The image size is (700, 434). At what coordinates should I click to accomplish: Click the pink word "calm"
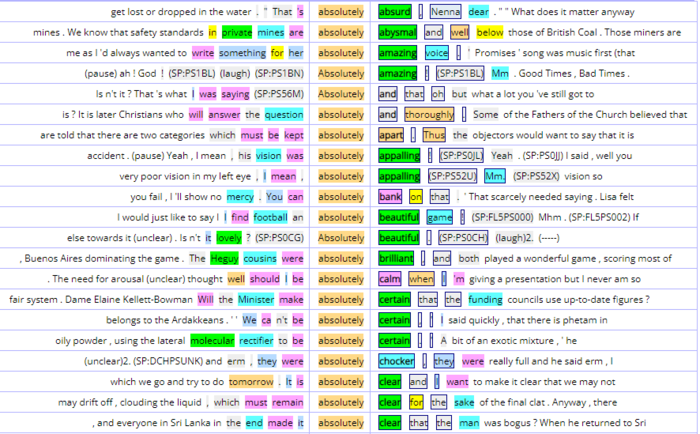click(x=390, y=279)
